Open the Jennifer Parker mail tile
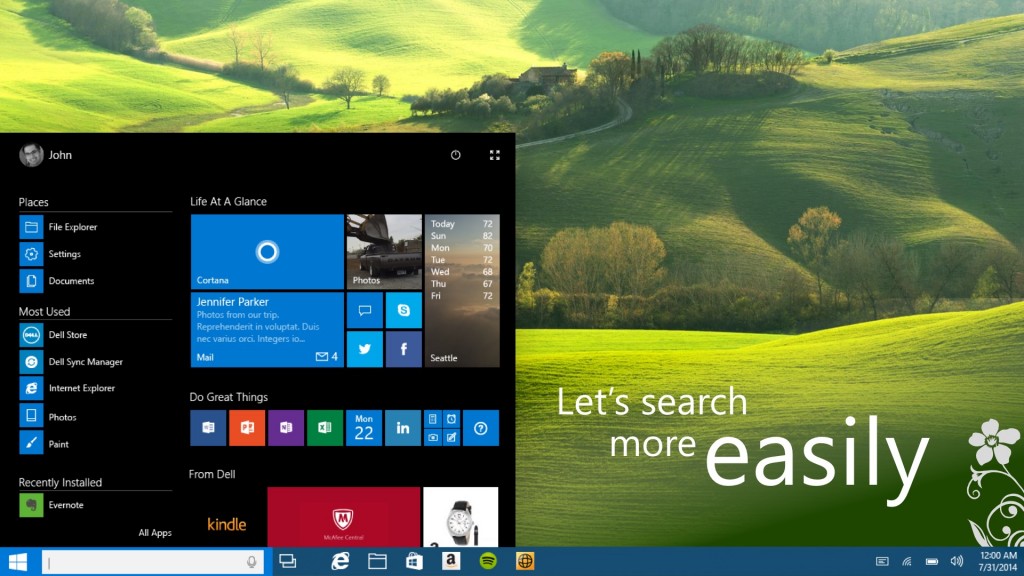Viewport: 1024px width, 576px height. click(267, 330)
